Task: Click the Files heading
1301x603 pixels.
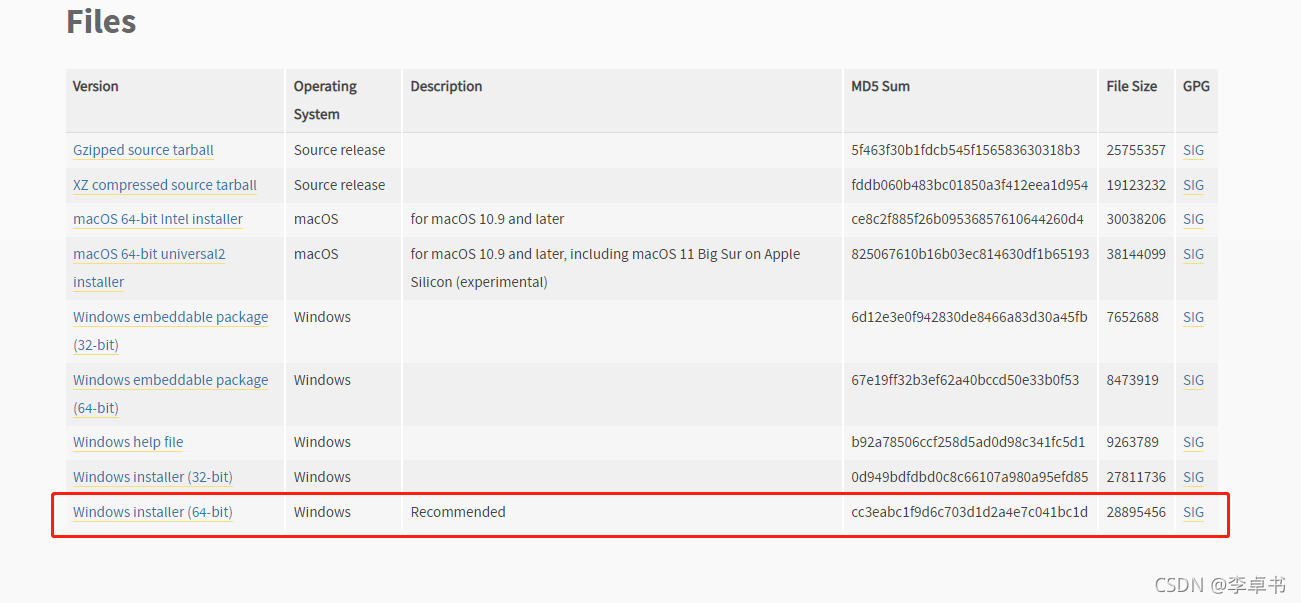Action: point(101,21)
